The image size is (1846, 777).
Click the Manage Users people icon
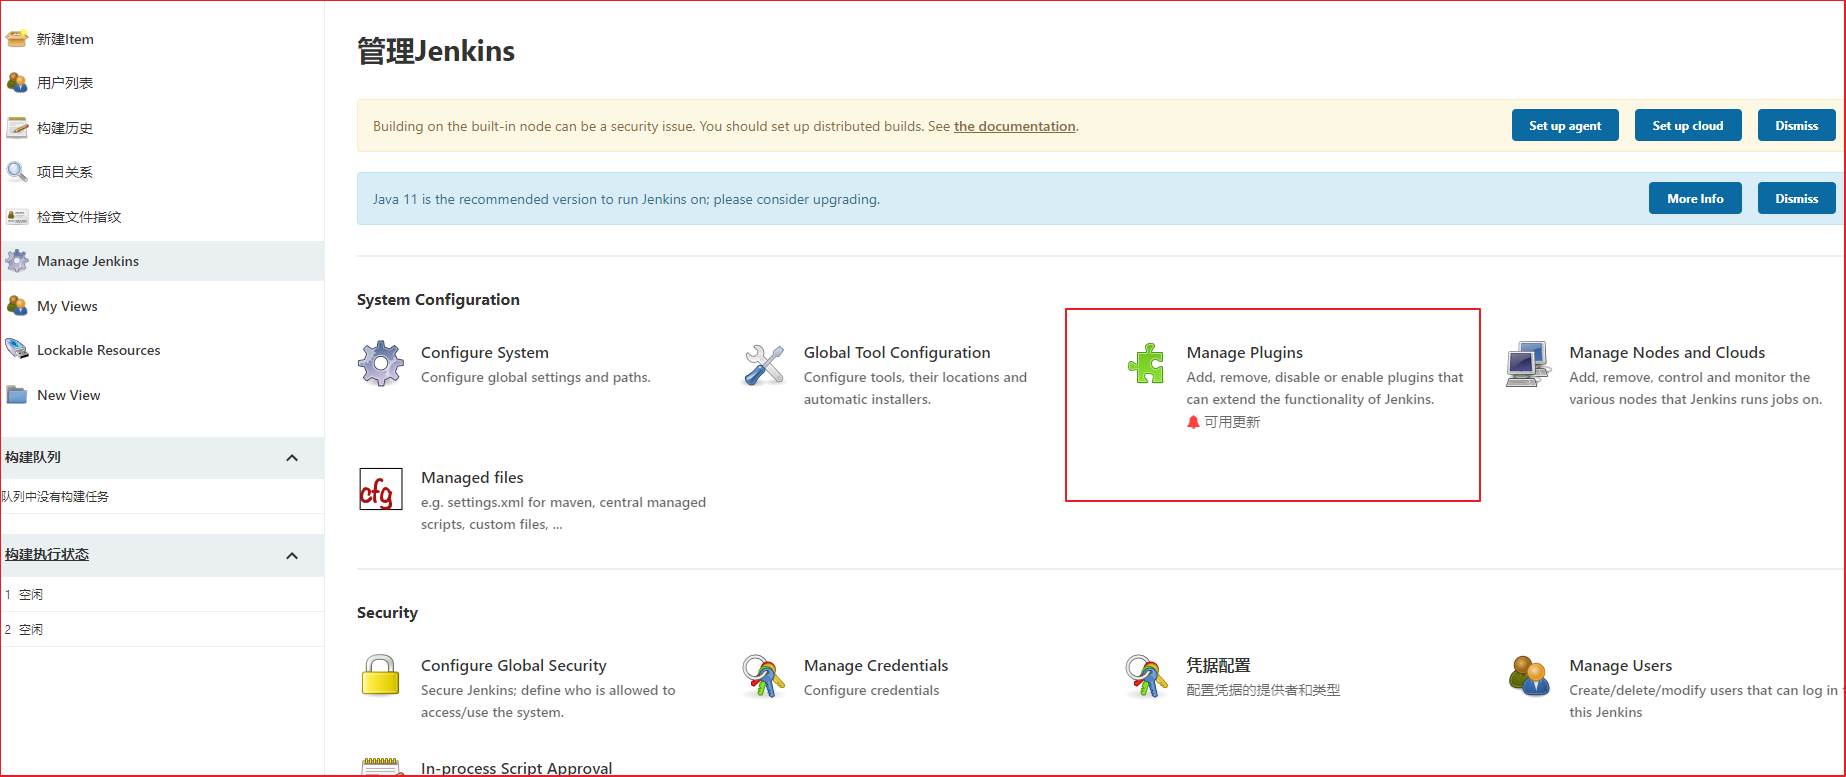1529,676
